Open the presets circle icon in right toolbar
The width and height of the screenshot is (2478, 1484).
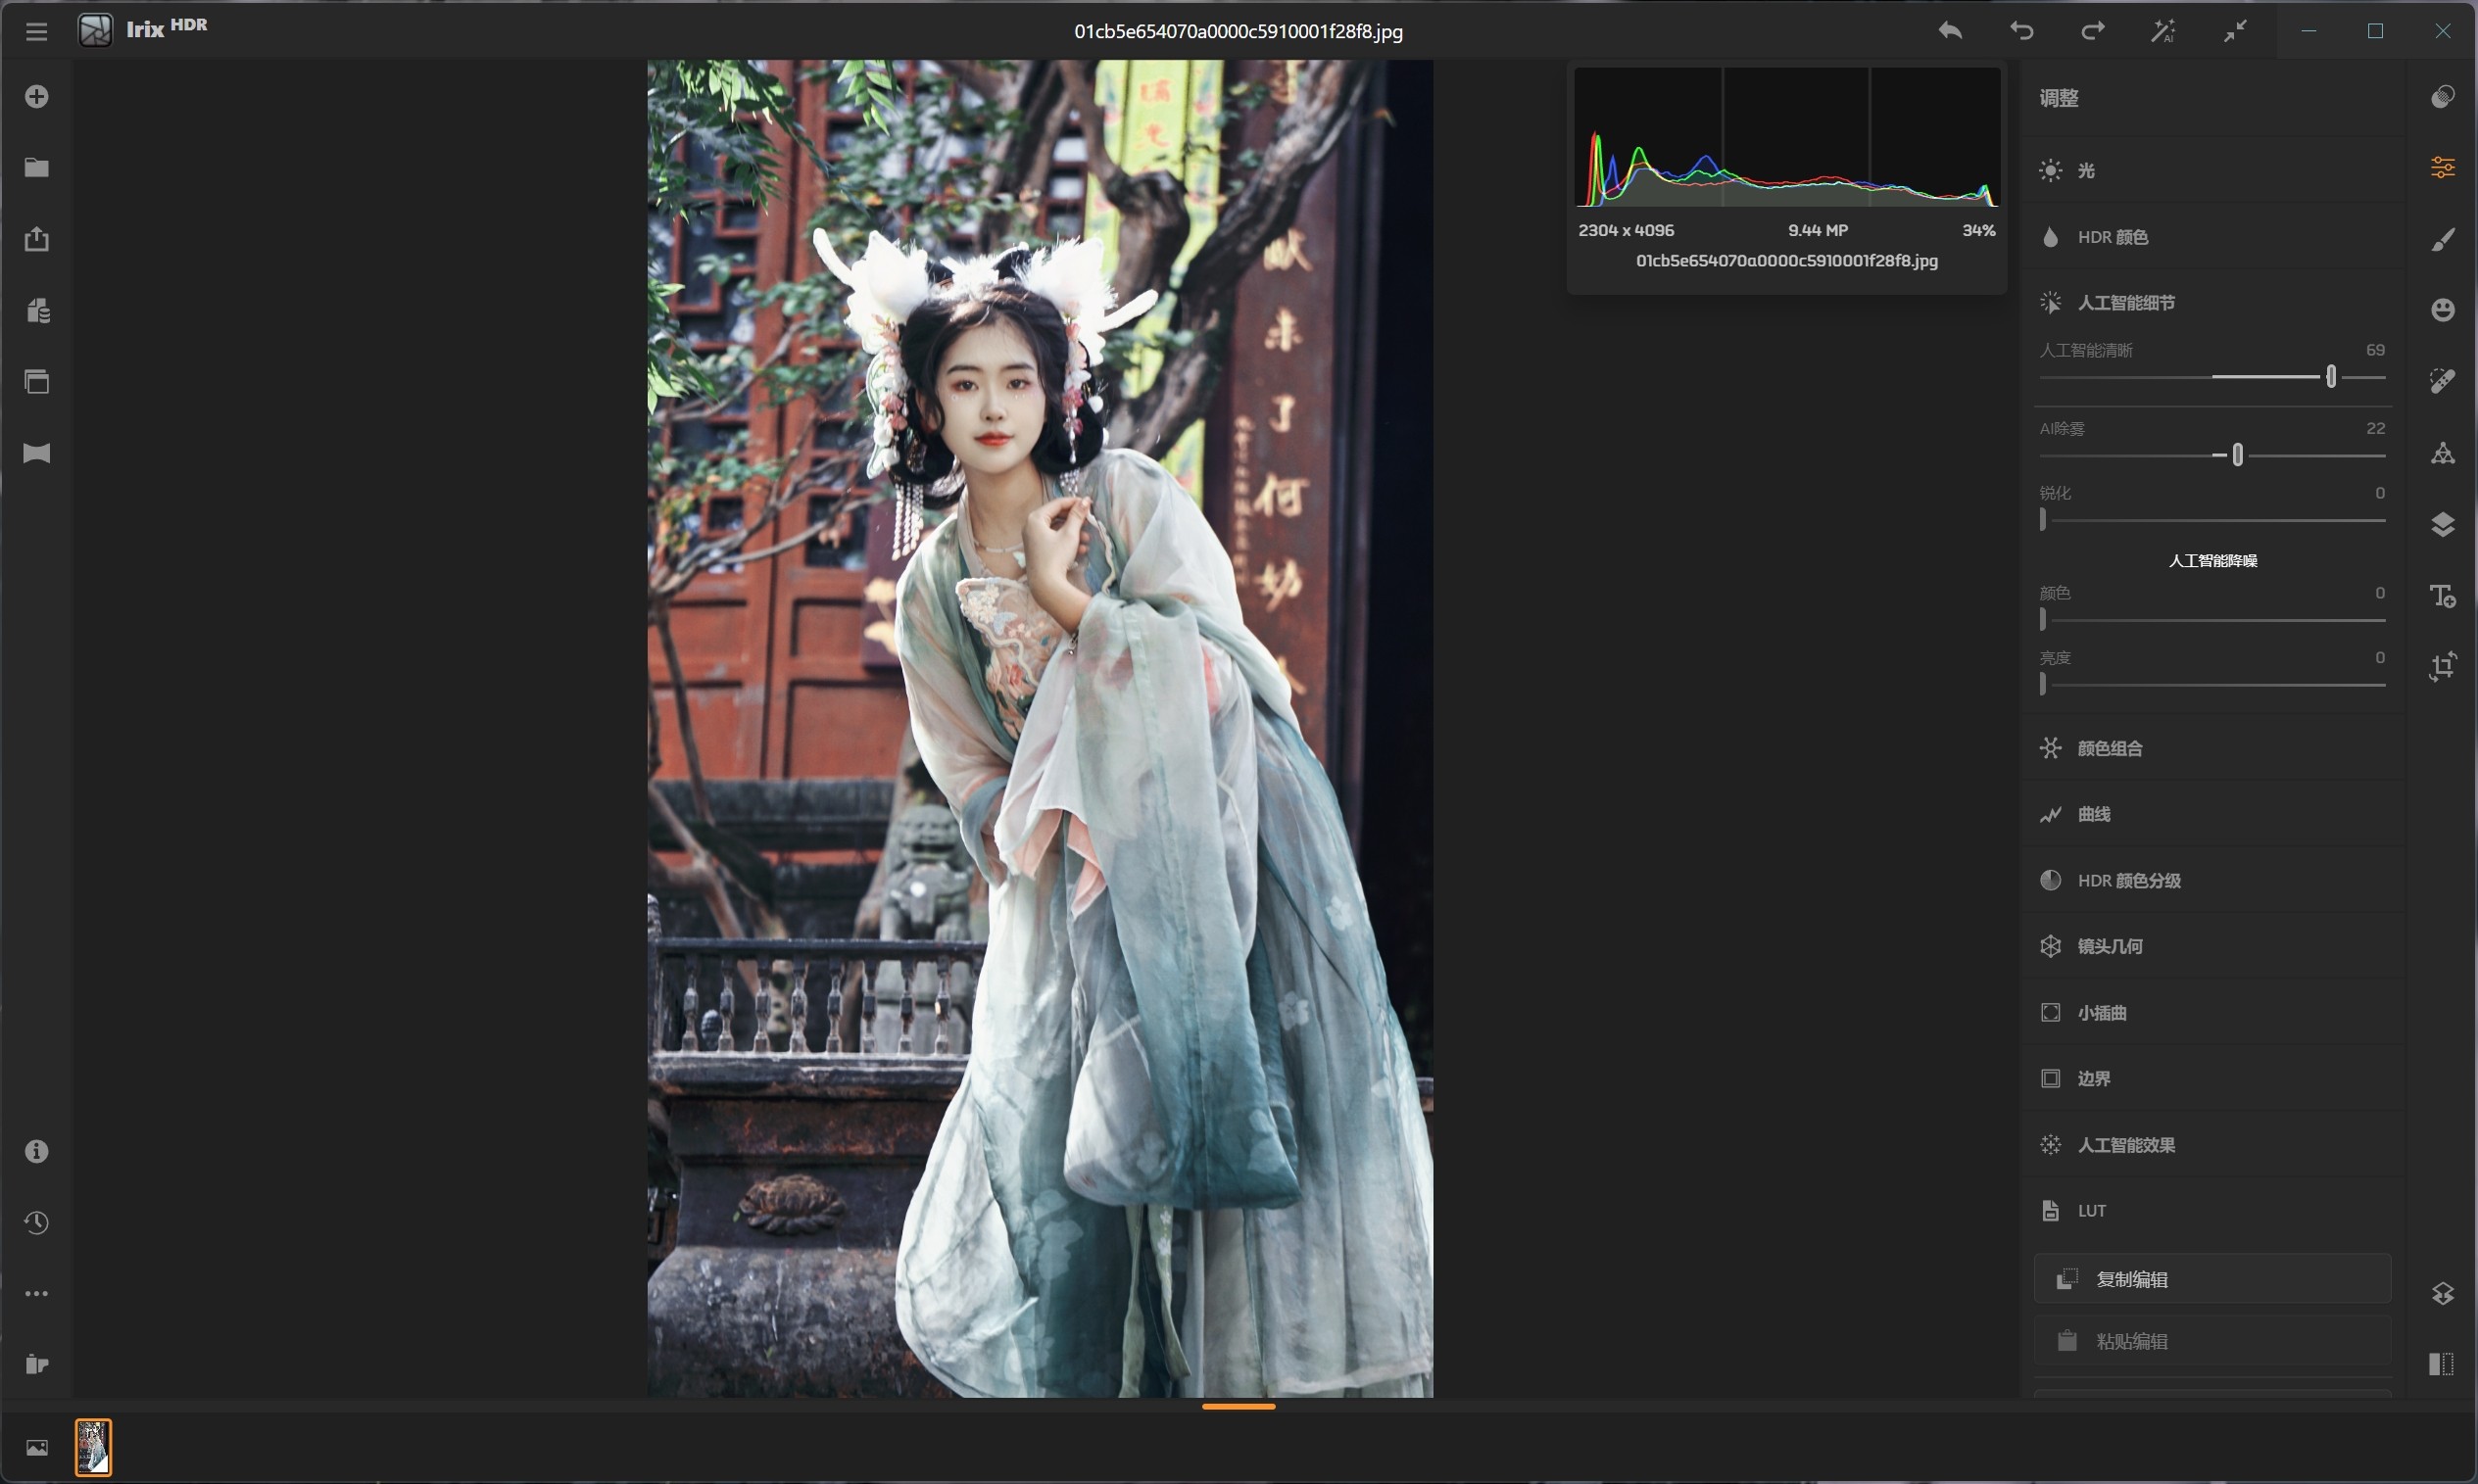tap(2442, 96)
